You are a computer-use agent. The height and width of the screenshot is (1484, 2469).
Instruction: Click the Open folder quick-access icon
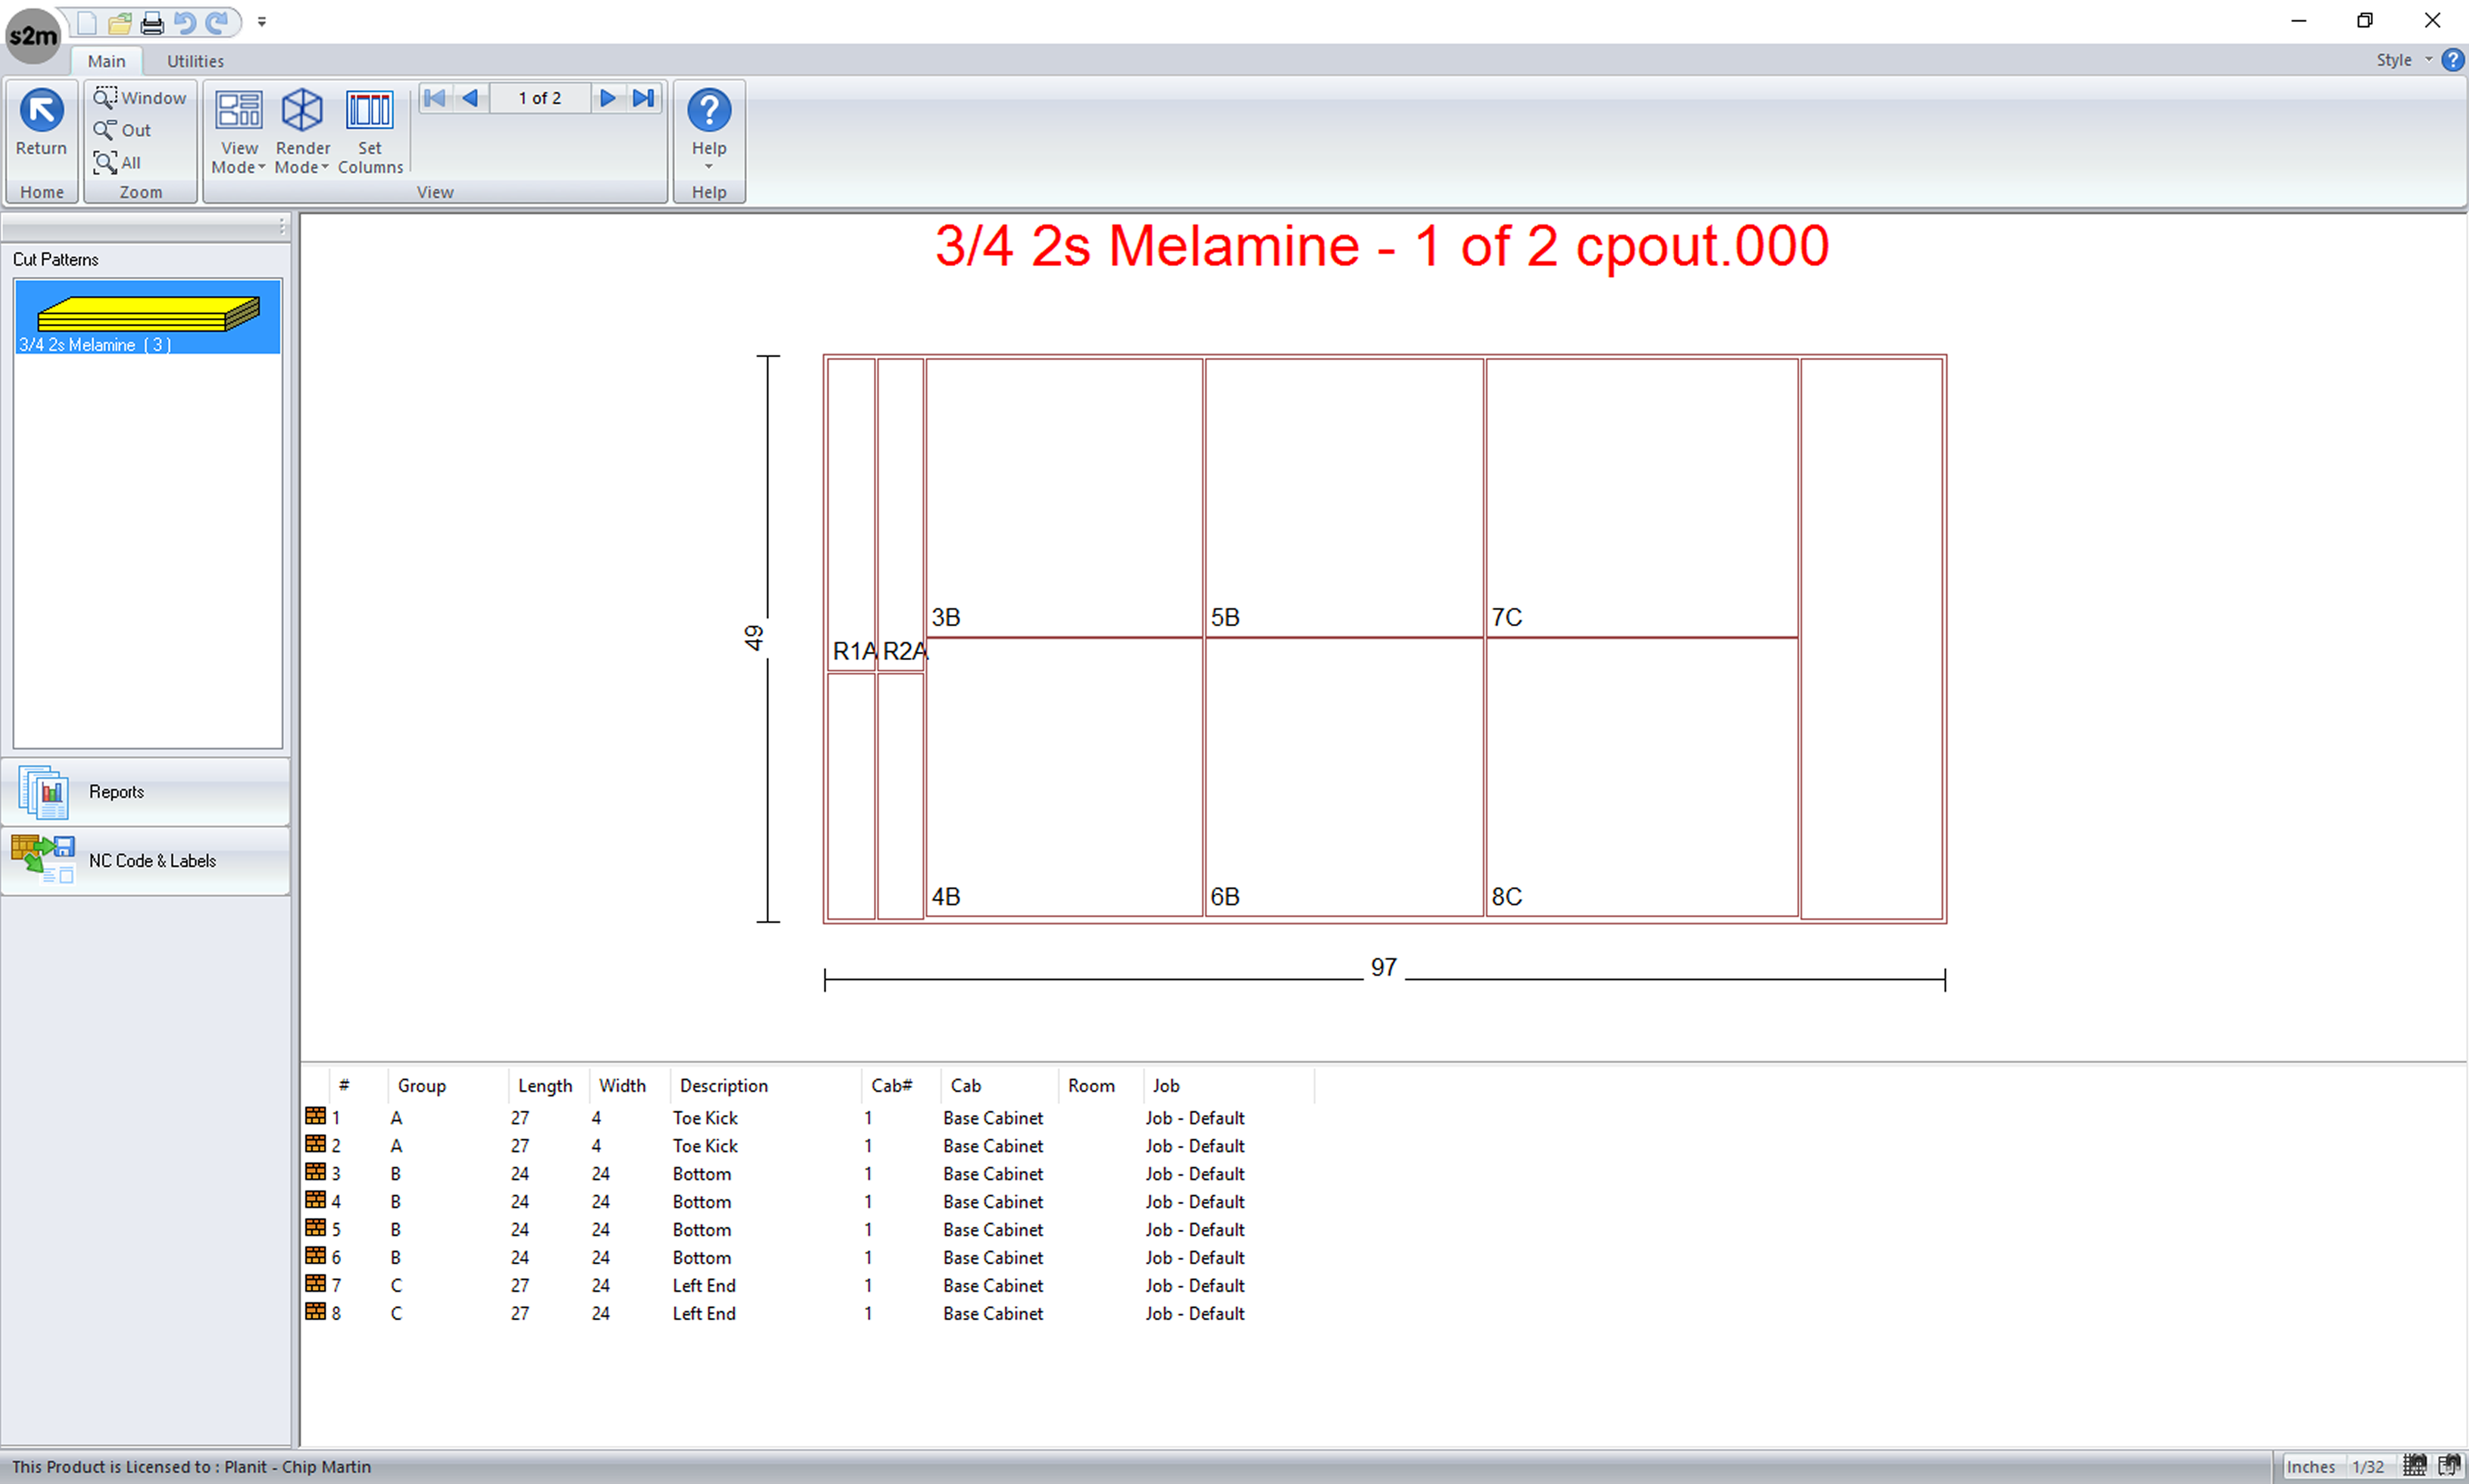[x=120, y=22]
